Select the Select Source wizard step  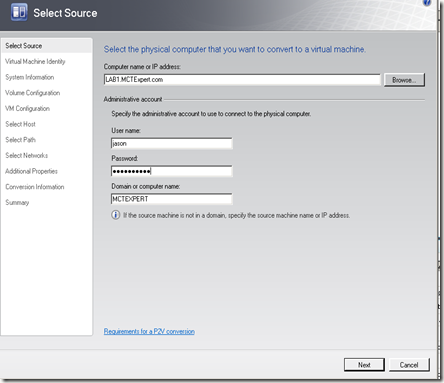[46, 46]
